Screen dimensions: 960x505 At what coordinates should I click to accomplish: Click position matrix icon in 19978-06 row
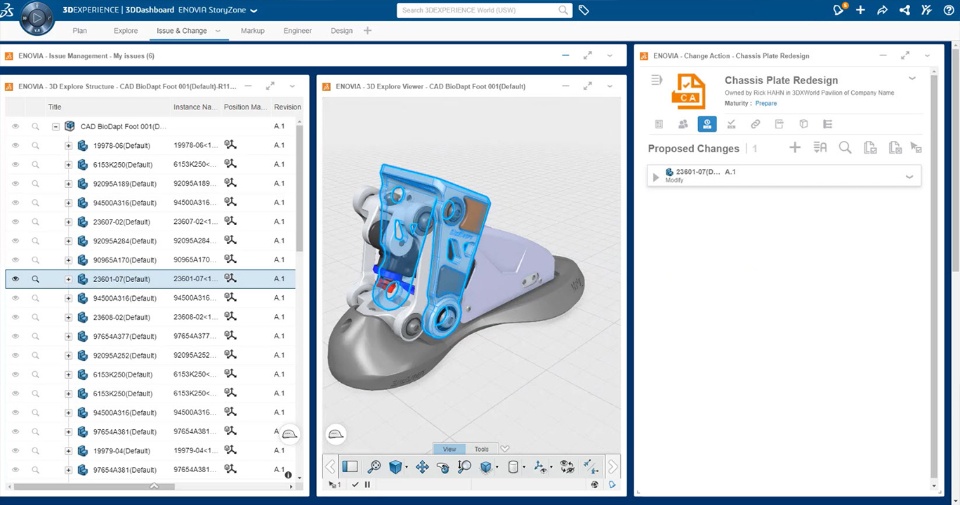(x=230, y=145)
